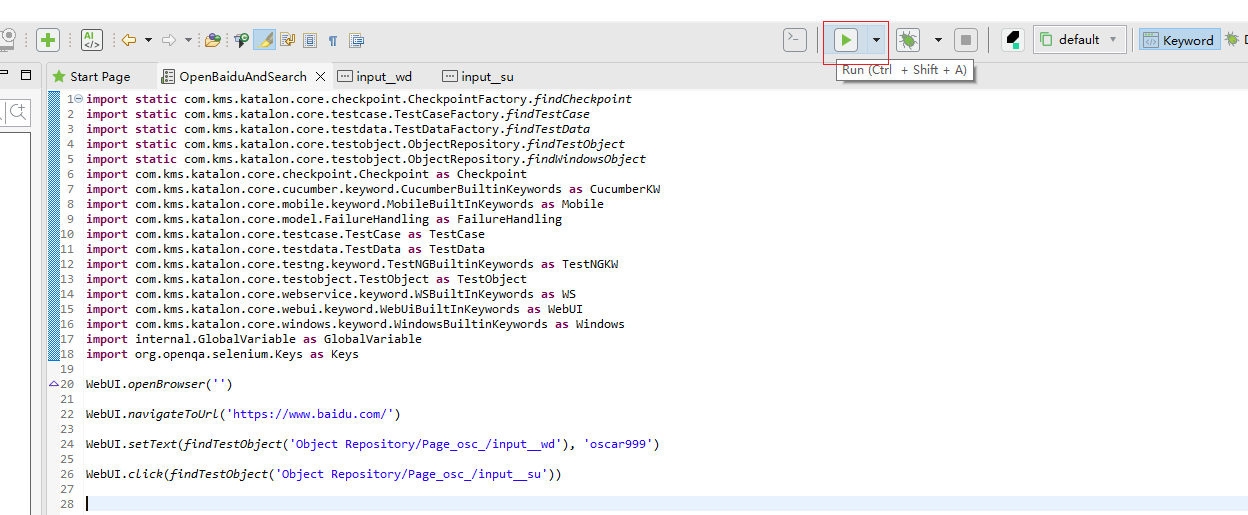The height and width of the screenshot is (515, 1248).
Task: Click the WebUI.openBrowser line of code
Action: coord(159,384)
